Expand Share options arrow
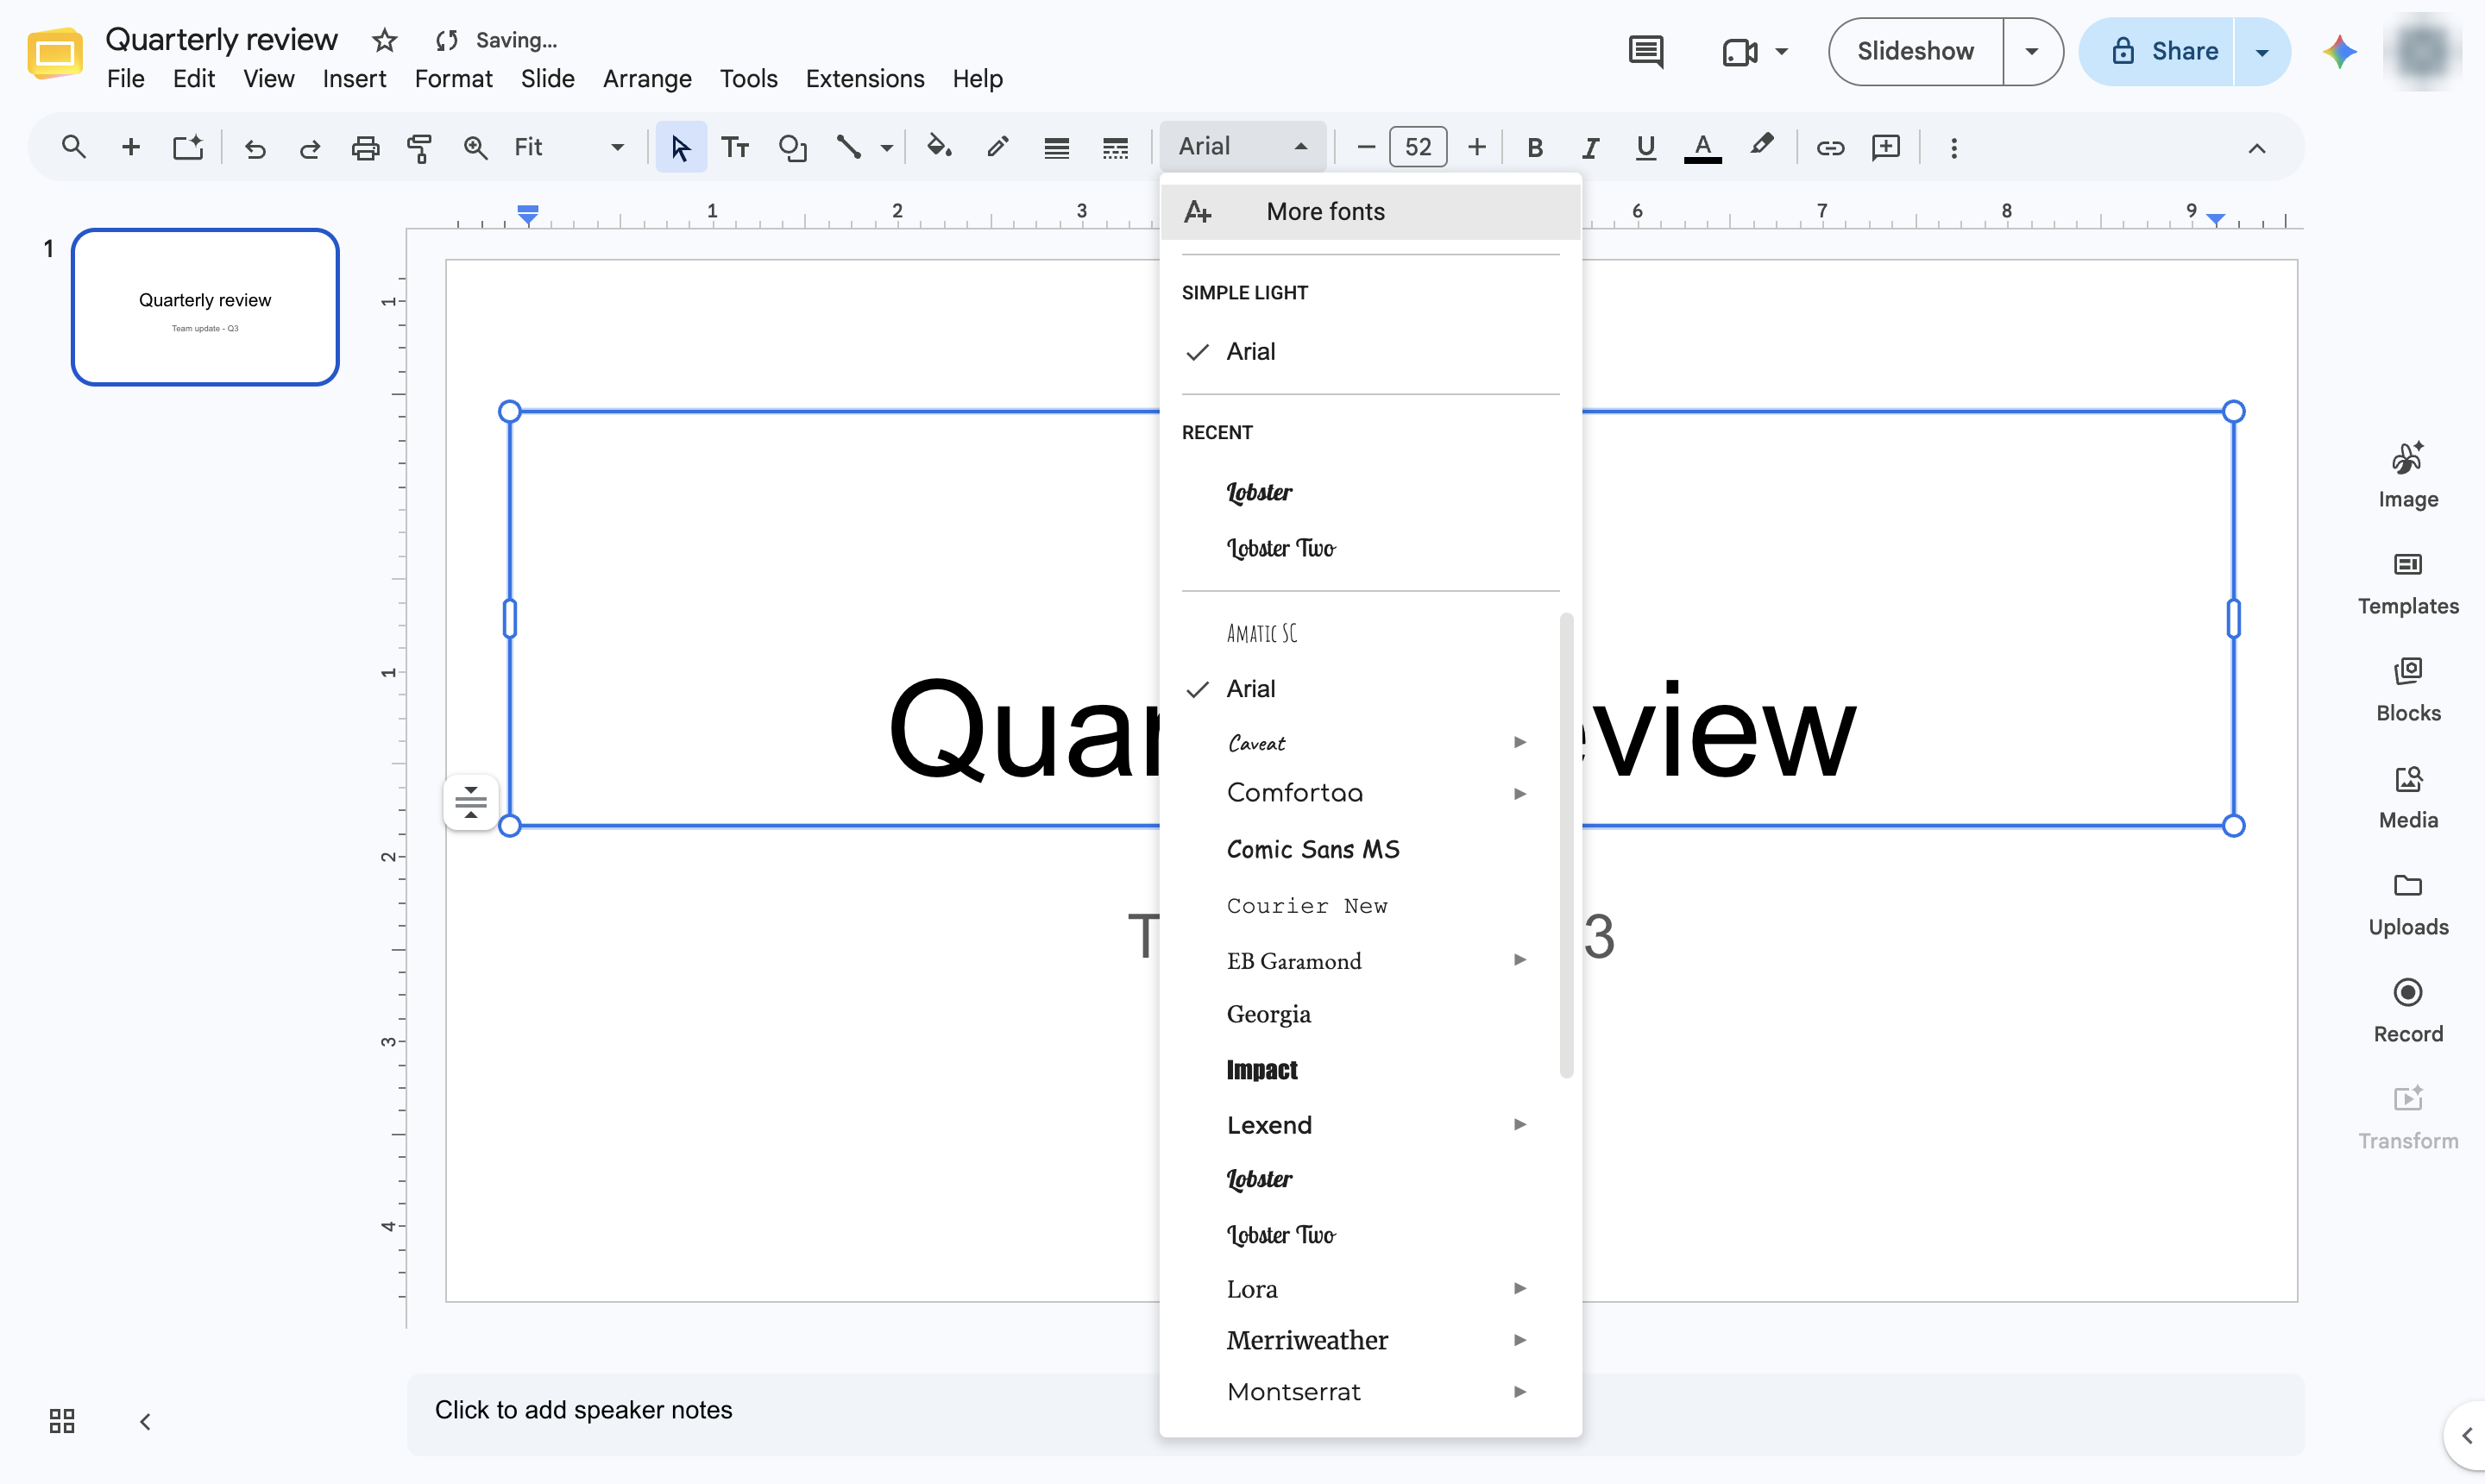The width and height of the screenshot is (2485, 1484). [2262, 52]
